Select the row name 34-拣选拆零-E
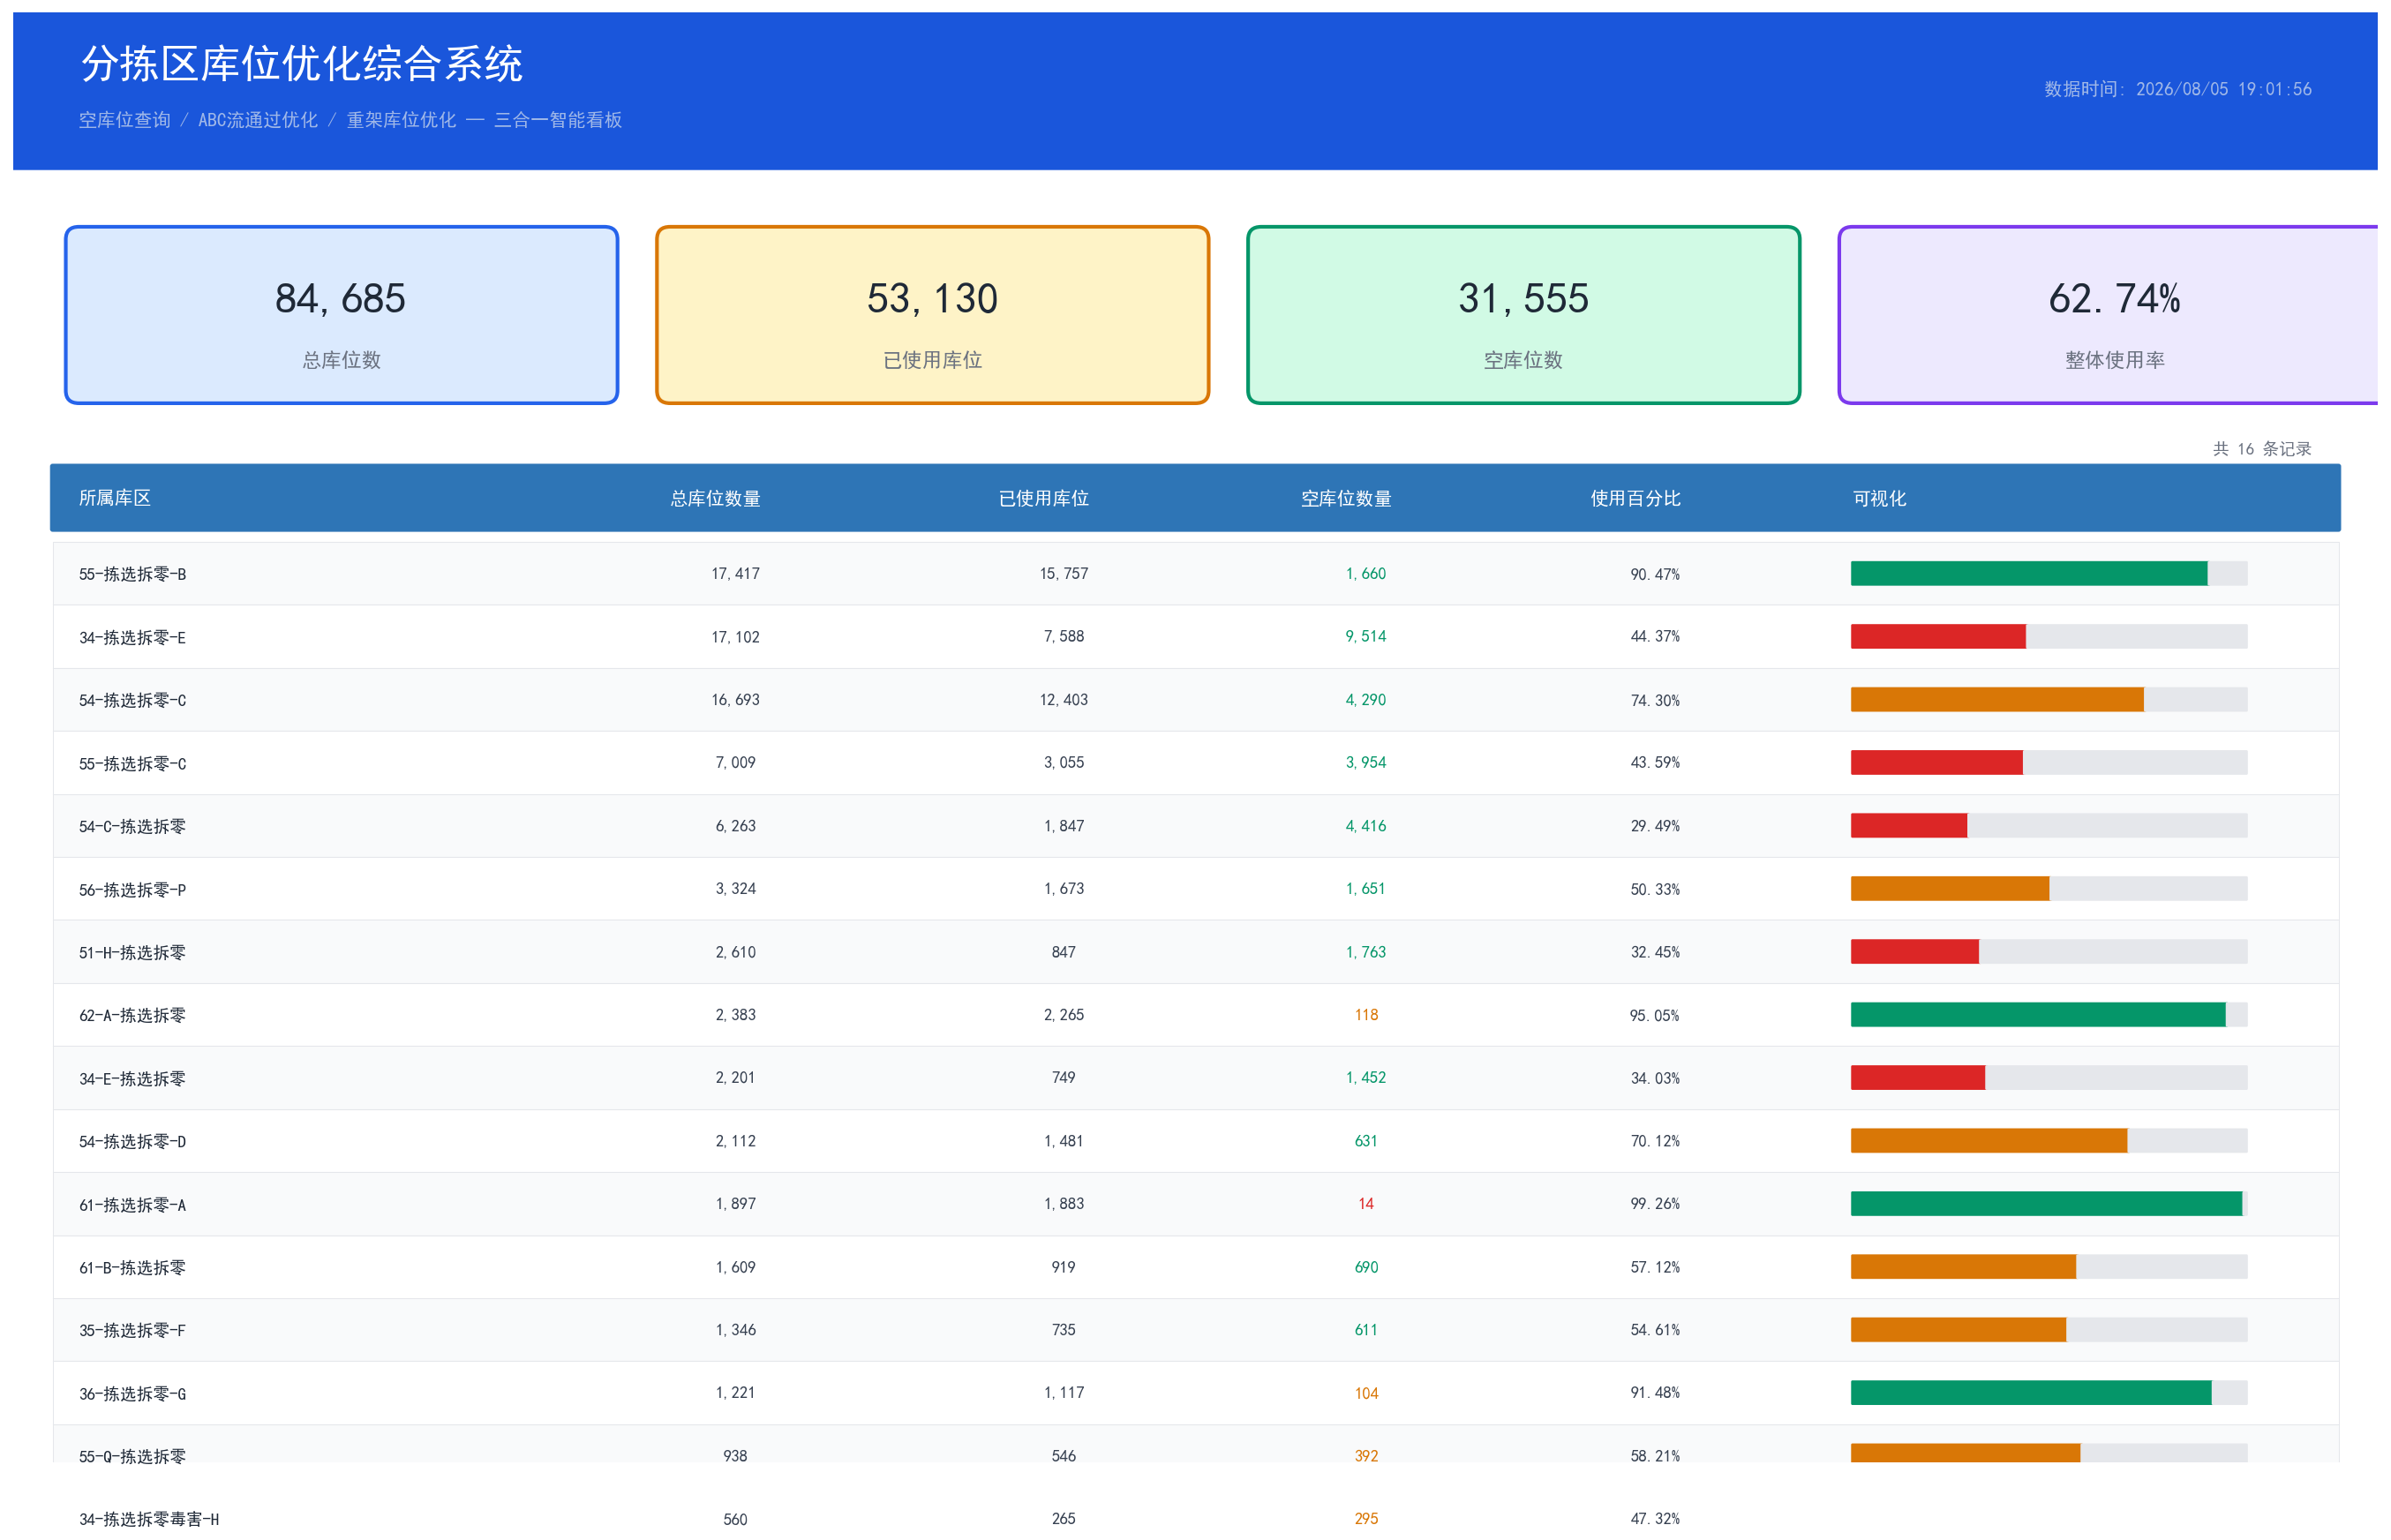The width and height of the screenshot is (2391, 1540). [132, 637]
